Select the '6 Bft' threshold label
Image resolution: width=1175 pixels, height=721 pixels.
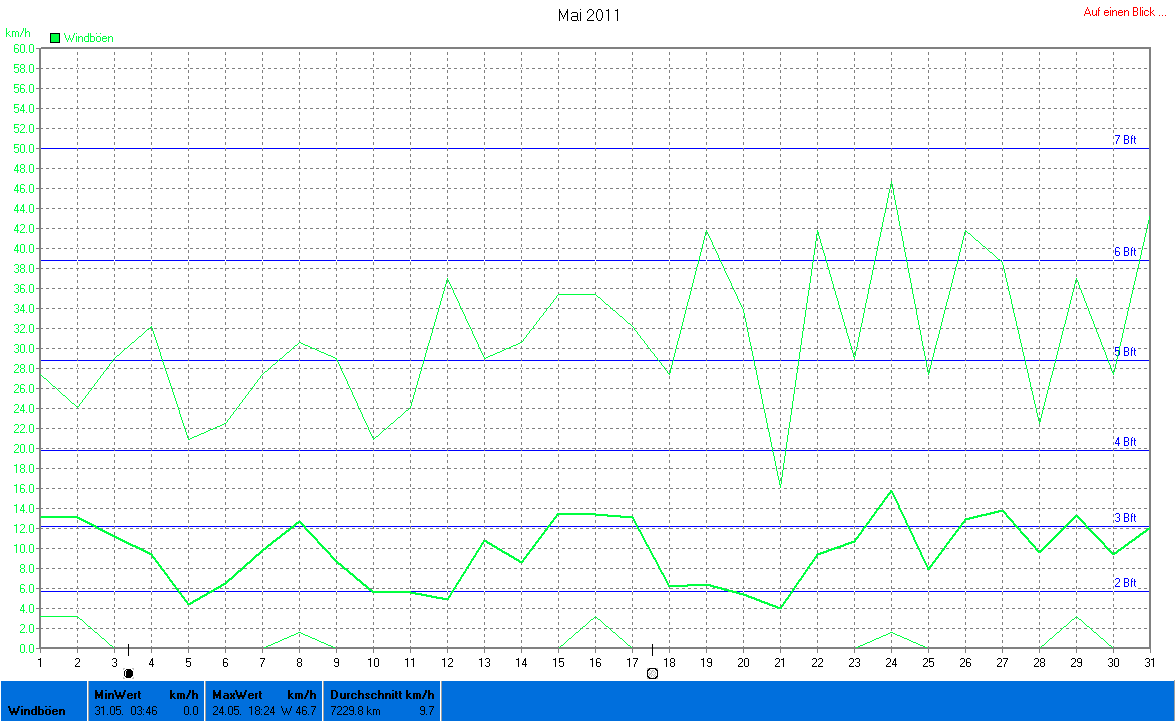pos(1125,252)
